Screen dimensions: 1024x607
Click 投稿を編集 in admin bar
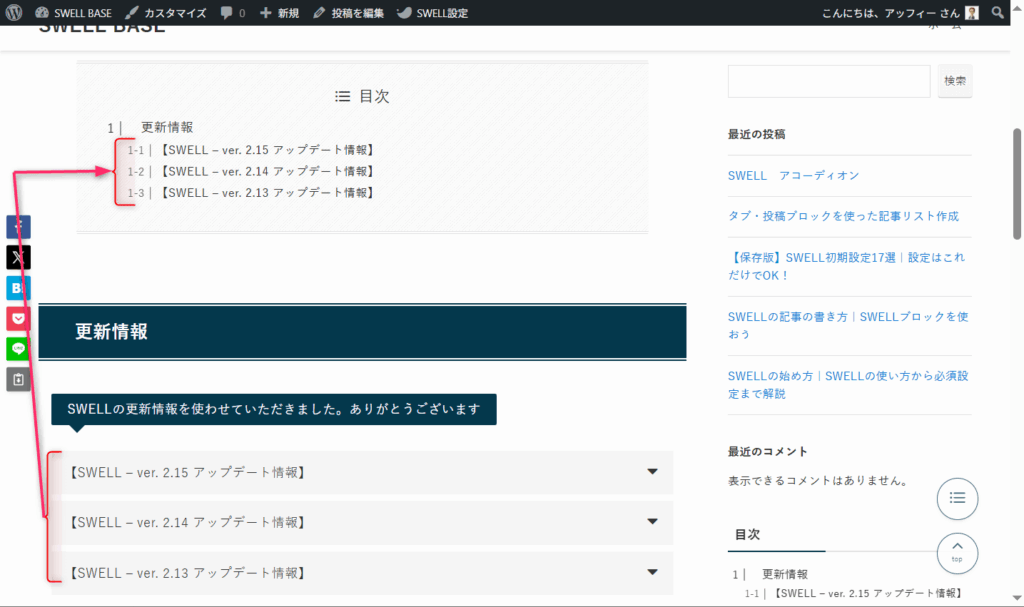[x=348, y=12]
